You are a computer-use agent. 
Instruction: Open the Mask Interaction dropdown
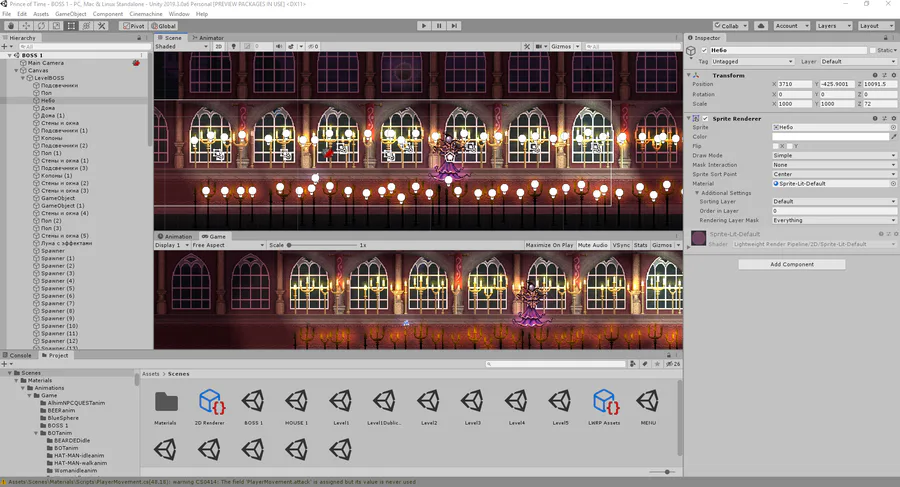click(834, 165)
